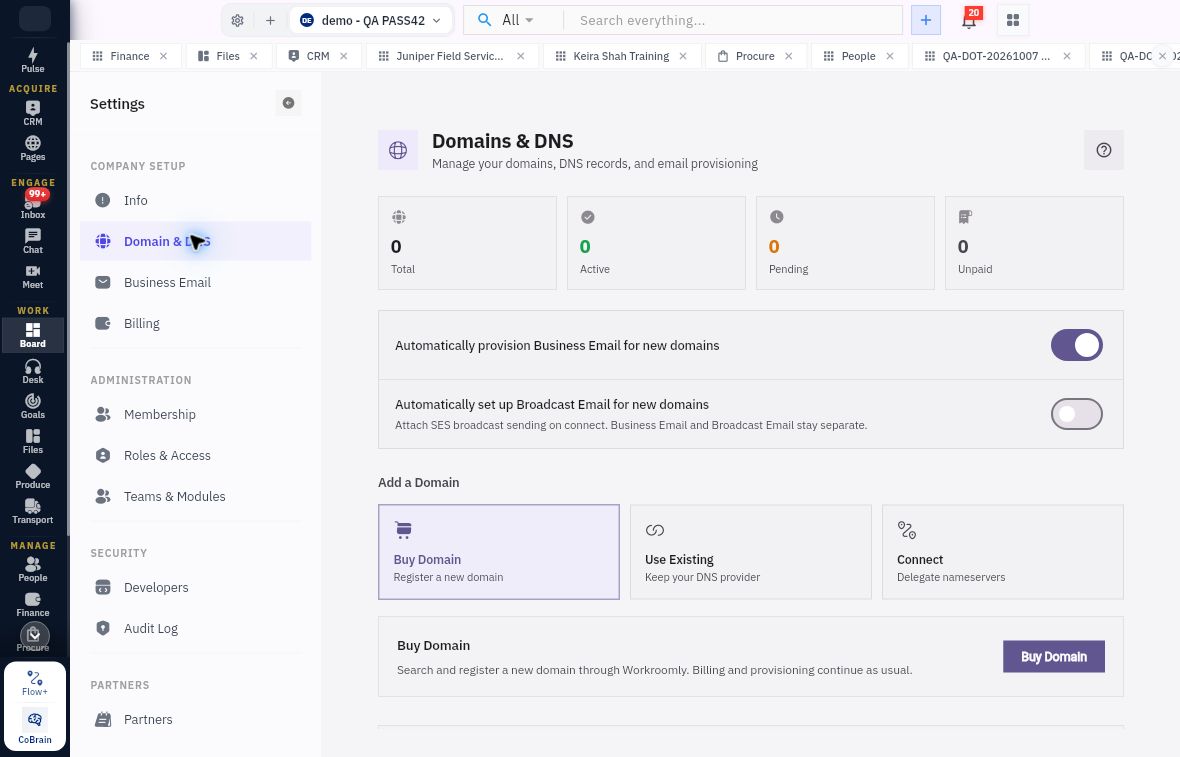The image size is (1180, 757).
Task: Open Membership administration page
Action: click(195, 414)
